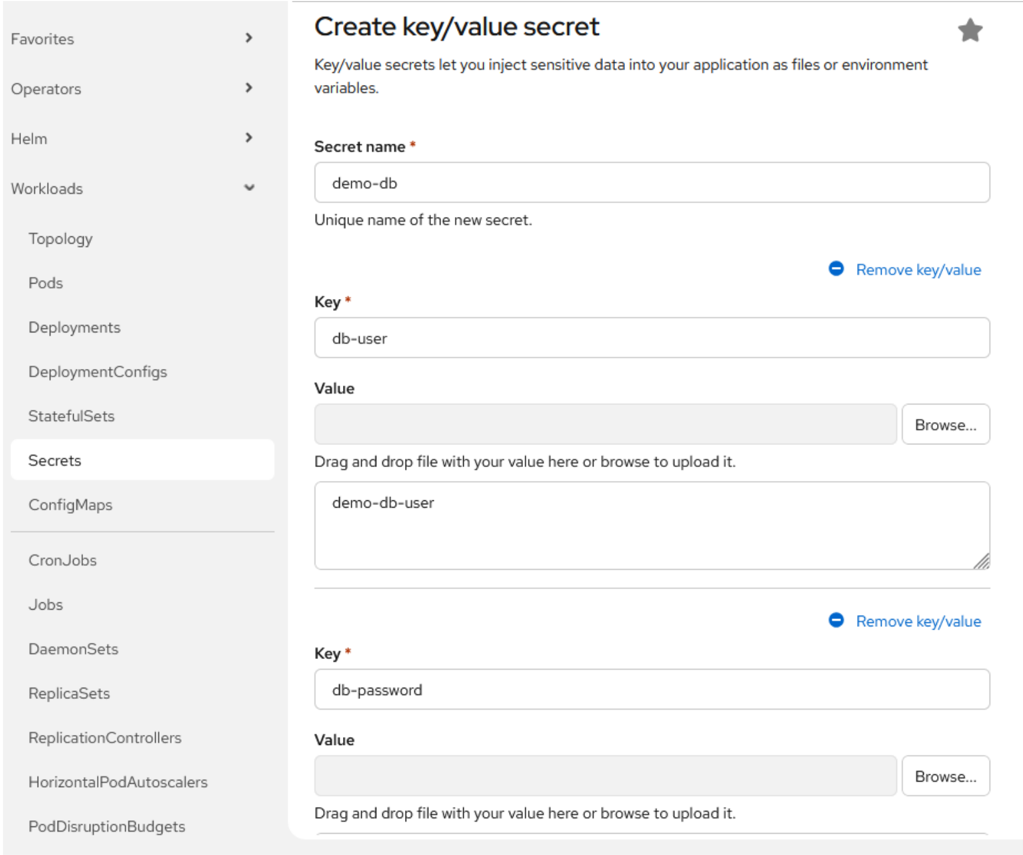Expand the Favorites section
1023x855 pixels.
tap(133, 39)
